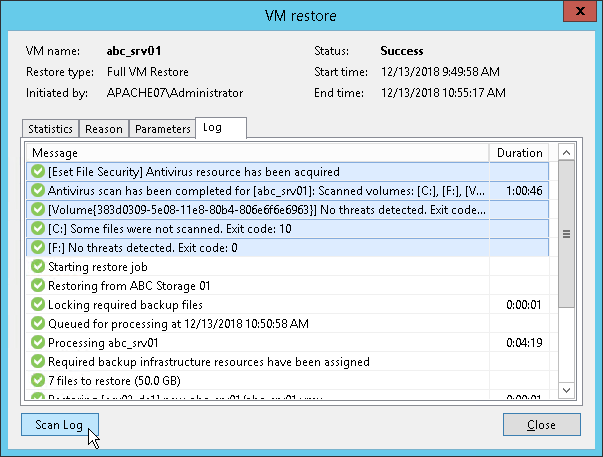Viewport: 603px width, 457px height.
Task: Click green icon beside Restoring from ABC Storage 01
Action: click(x=38, y=286)
